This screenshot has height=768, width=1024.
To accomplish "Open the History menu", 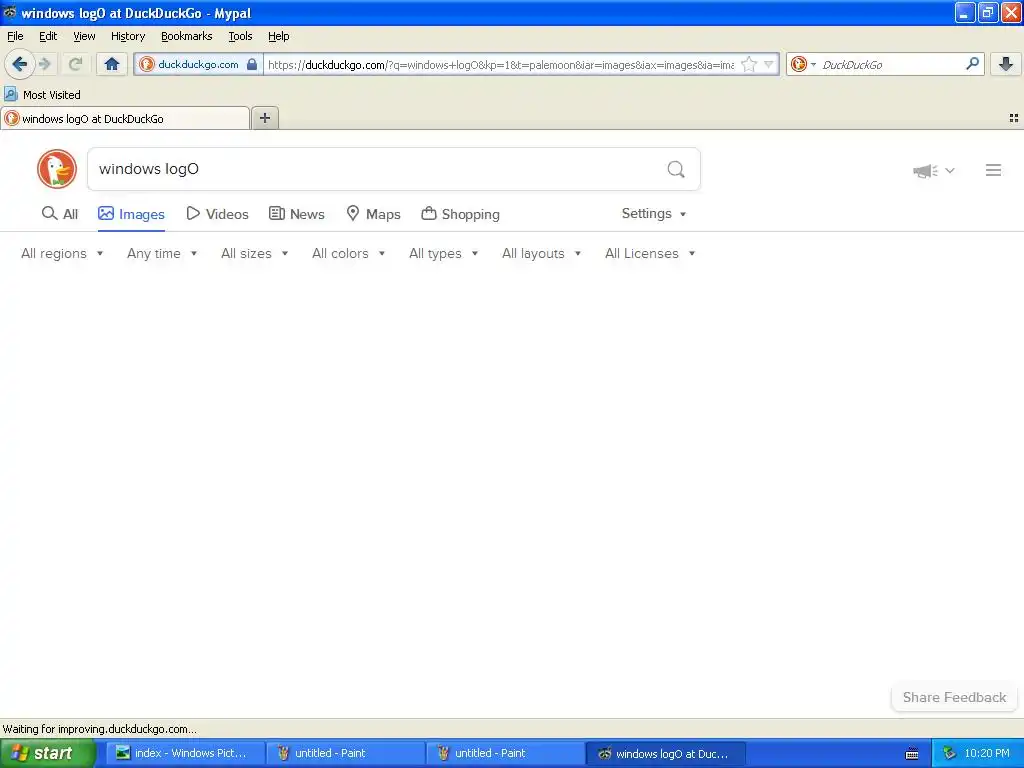I will (127, 36).
